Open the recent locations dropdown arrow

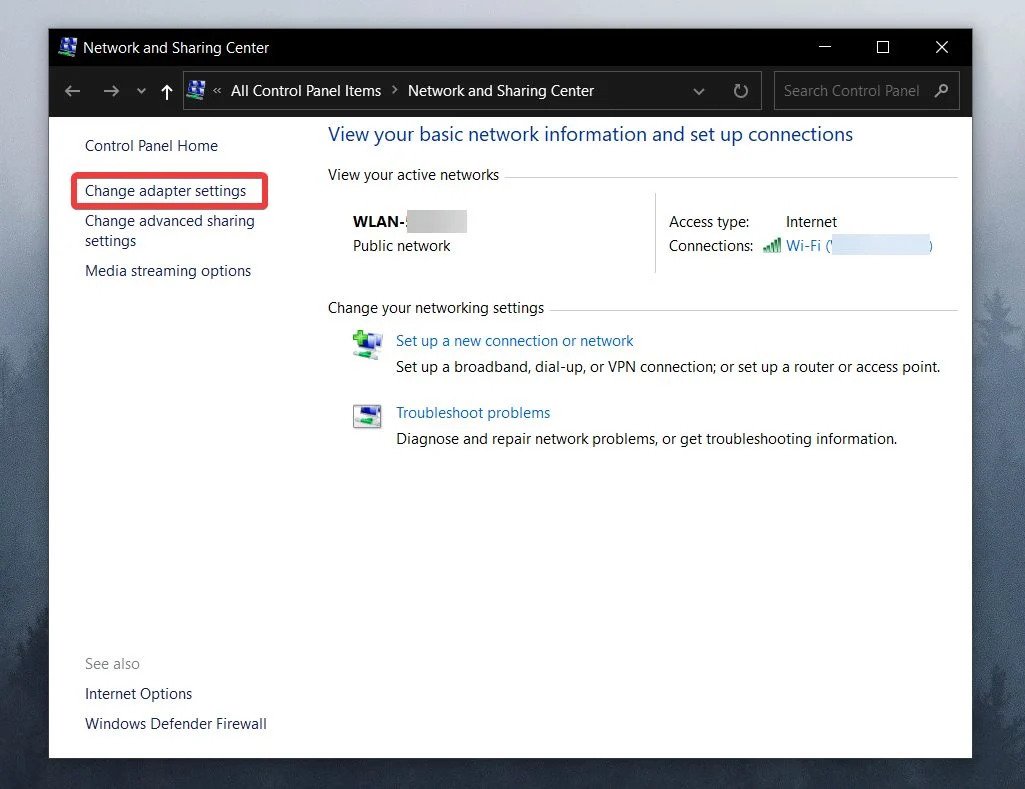pos(141,91)
